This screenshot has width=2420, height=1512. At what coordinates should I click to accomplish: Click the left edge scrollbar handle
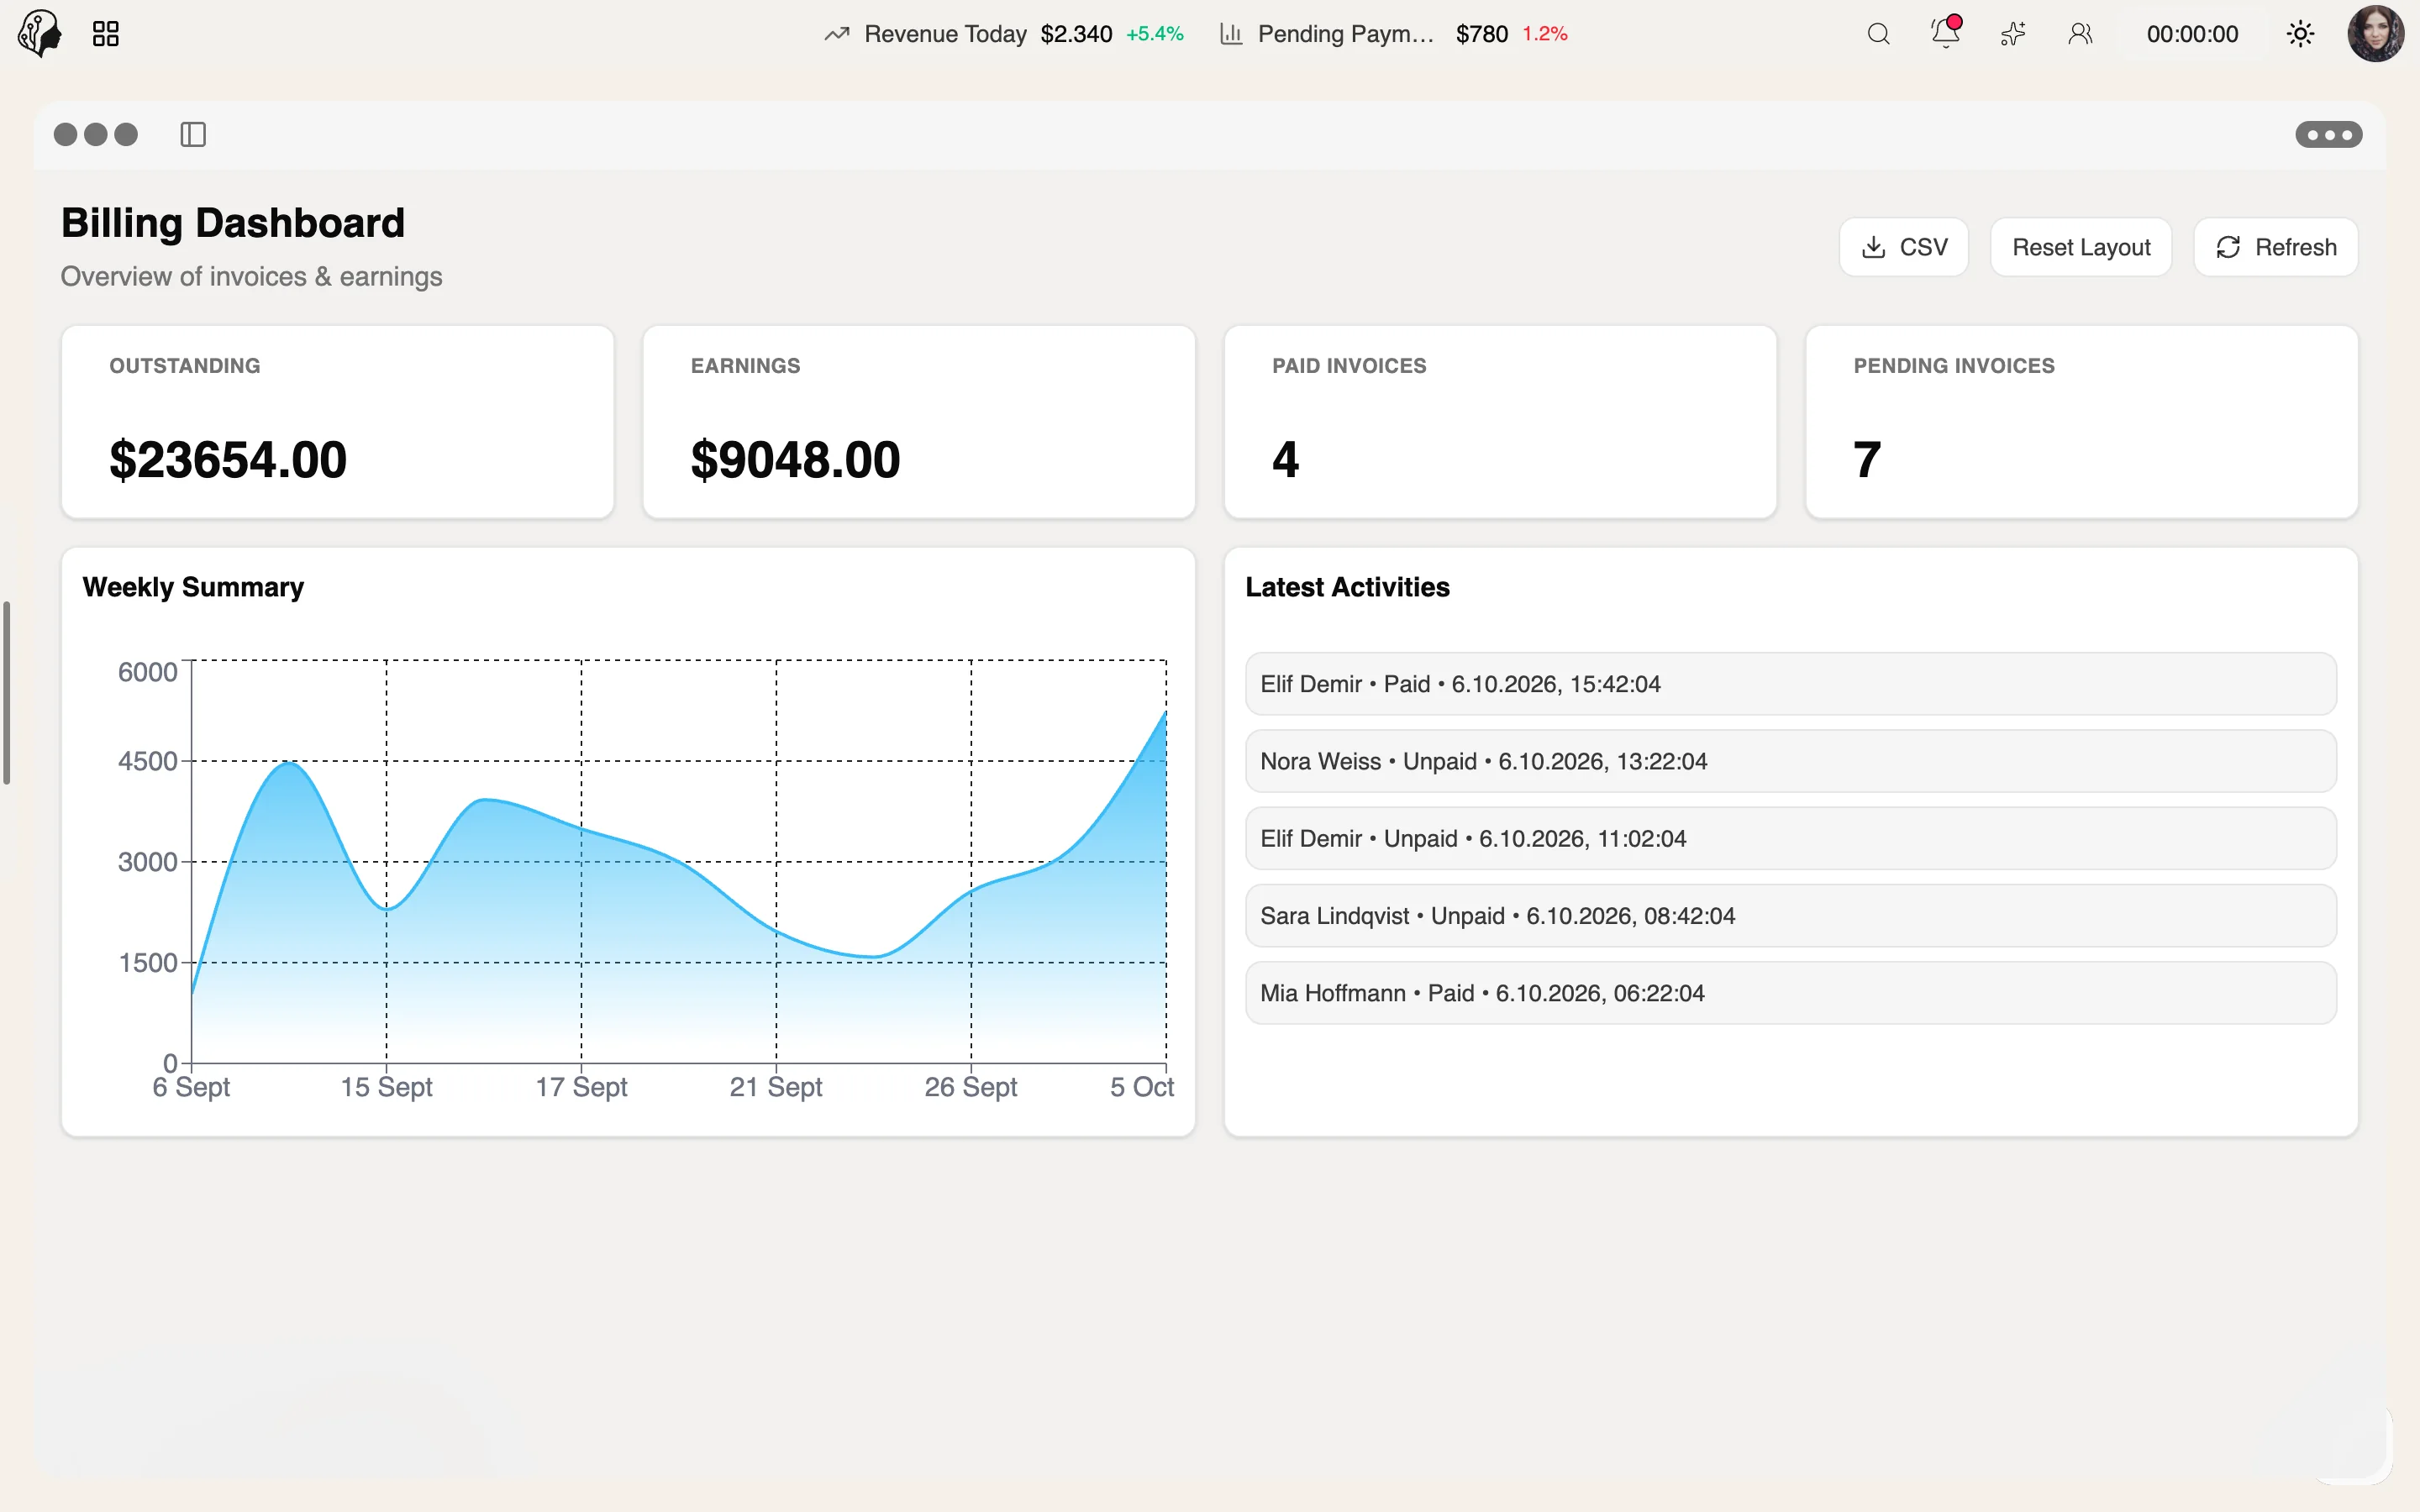(x=7, y=693)
